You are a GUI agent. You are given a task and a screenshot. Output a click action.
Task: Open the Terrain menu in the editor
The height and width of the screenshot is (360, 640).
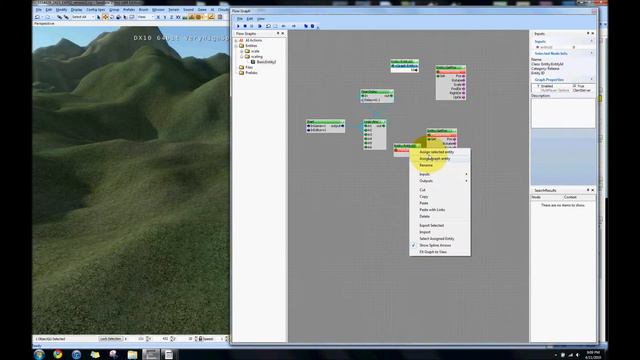click(x=173, y=10)
